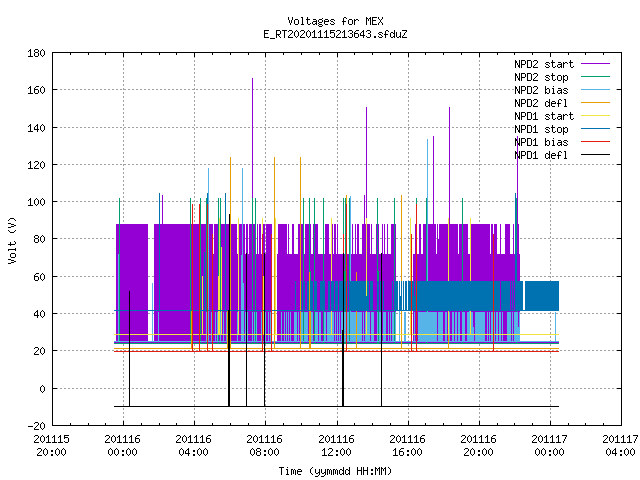Click the 'NPD2 stop' legend label
Viewport: 640px width, 480px height.
541,77
